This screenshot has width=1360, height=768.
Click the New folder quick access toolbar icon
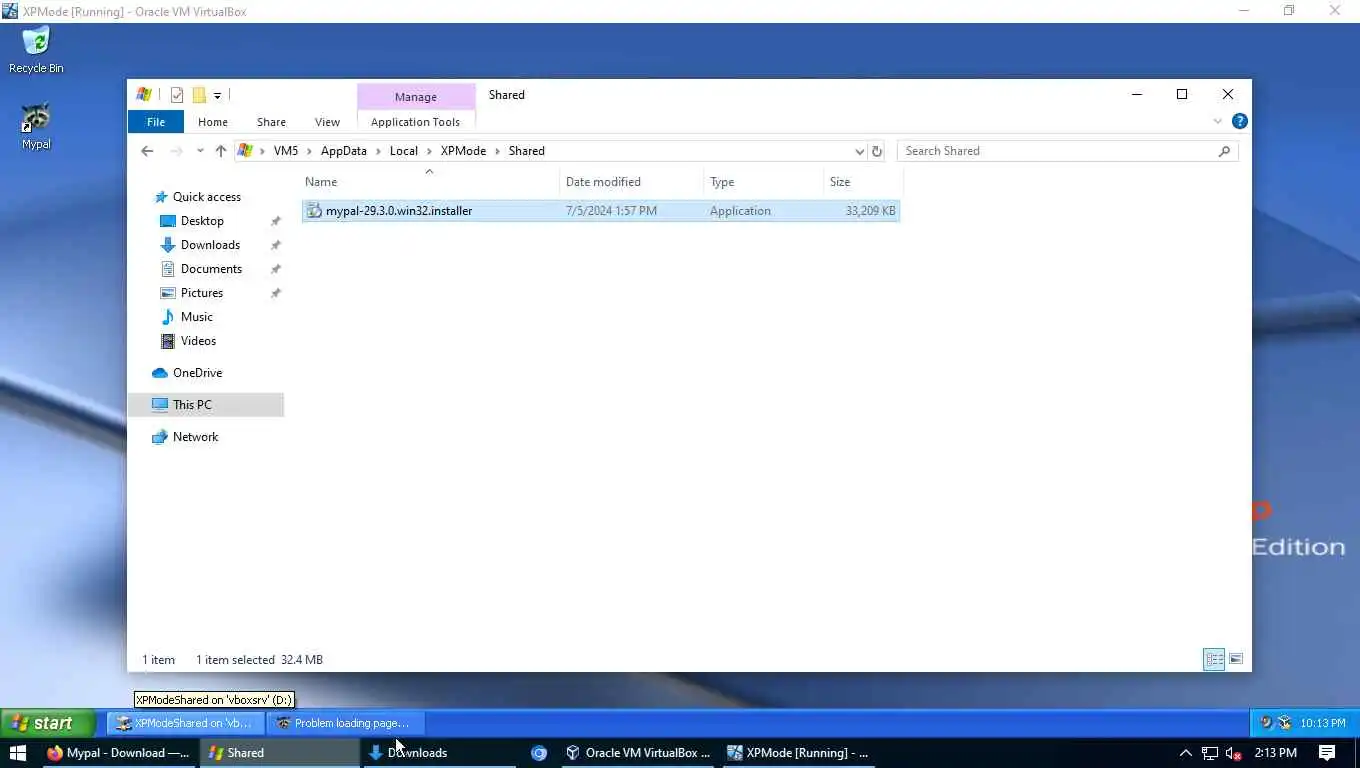click(199, 95)
